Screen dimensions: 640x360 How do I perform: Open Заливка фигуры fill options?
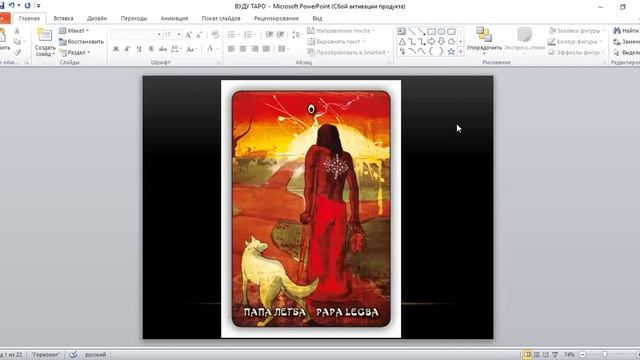(x=576, y=31)
